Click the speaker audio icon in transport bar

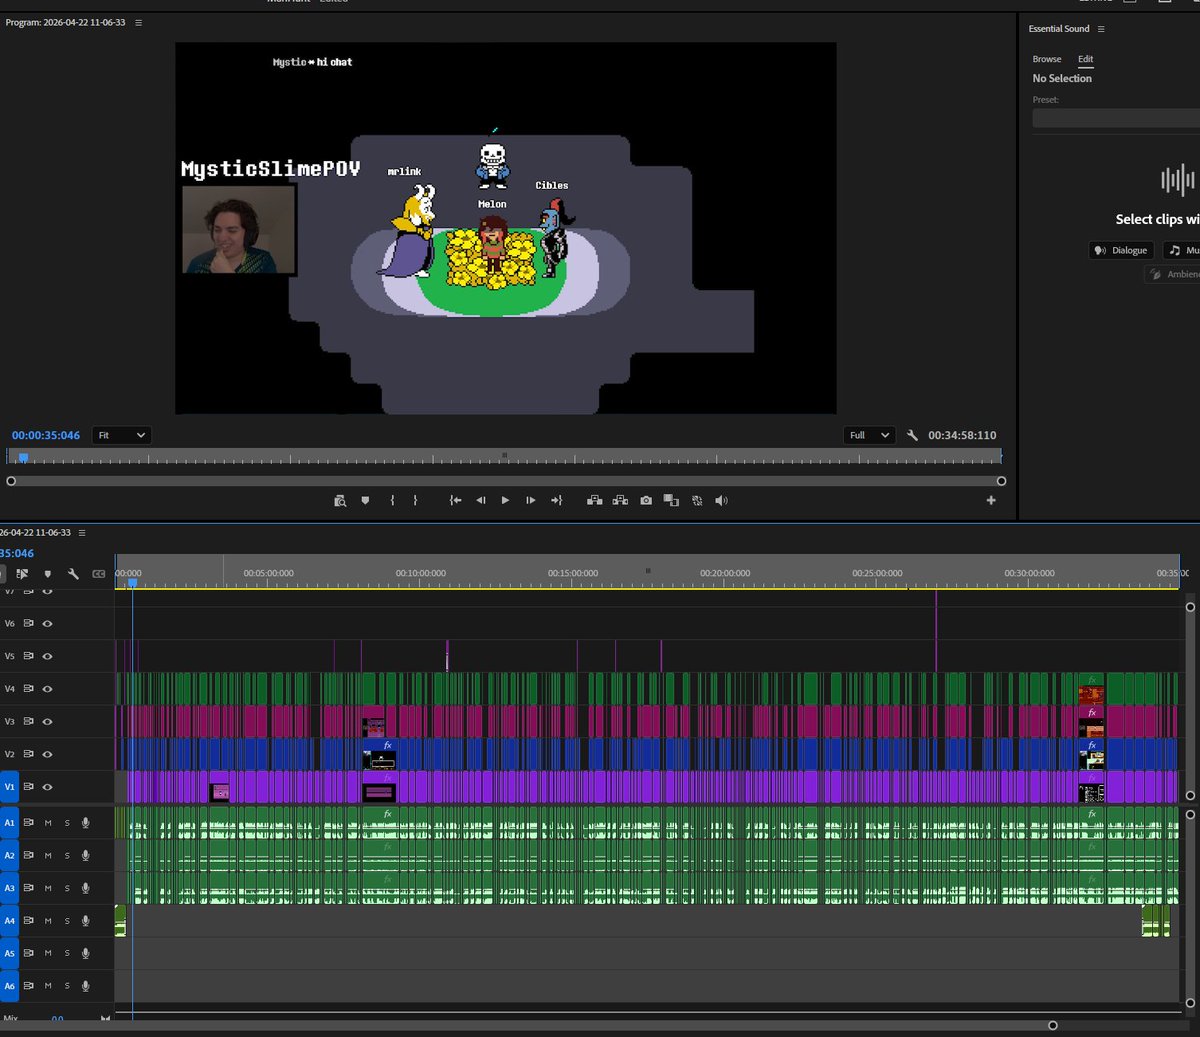point(722,500)
